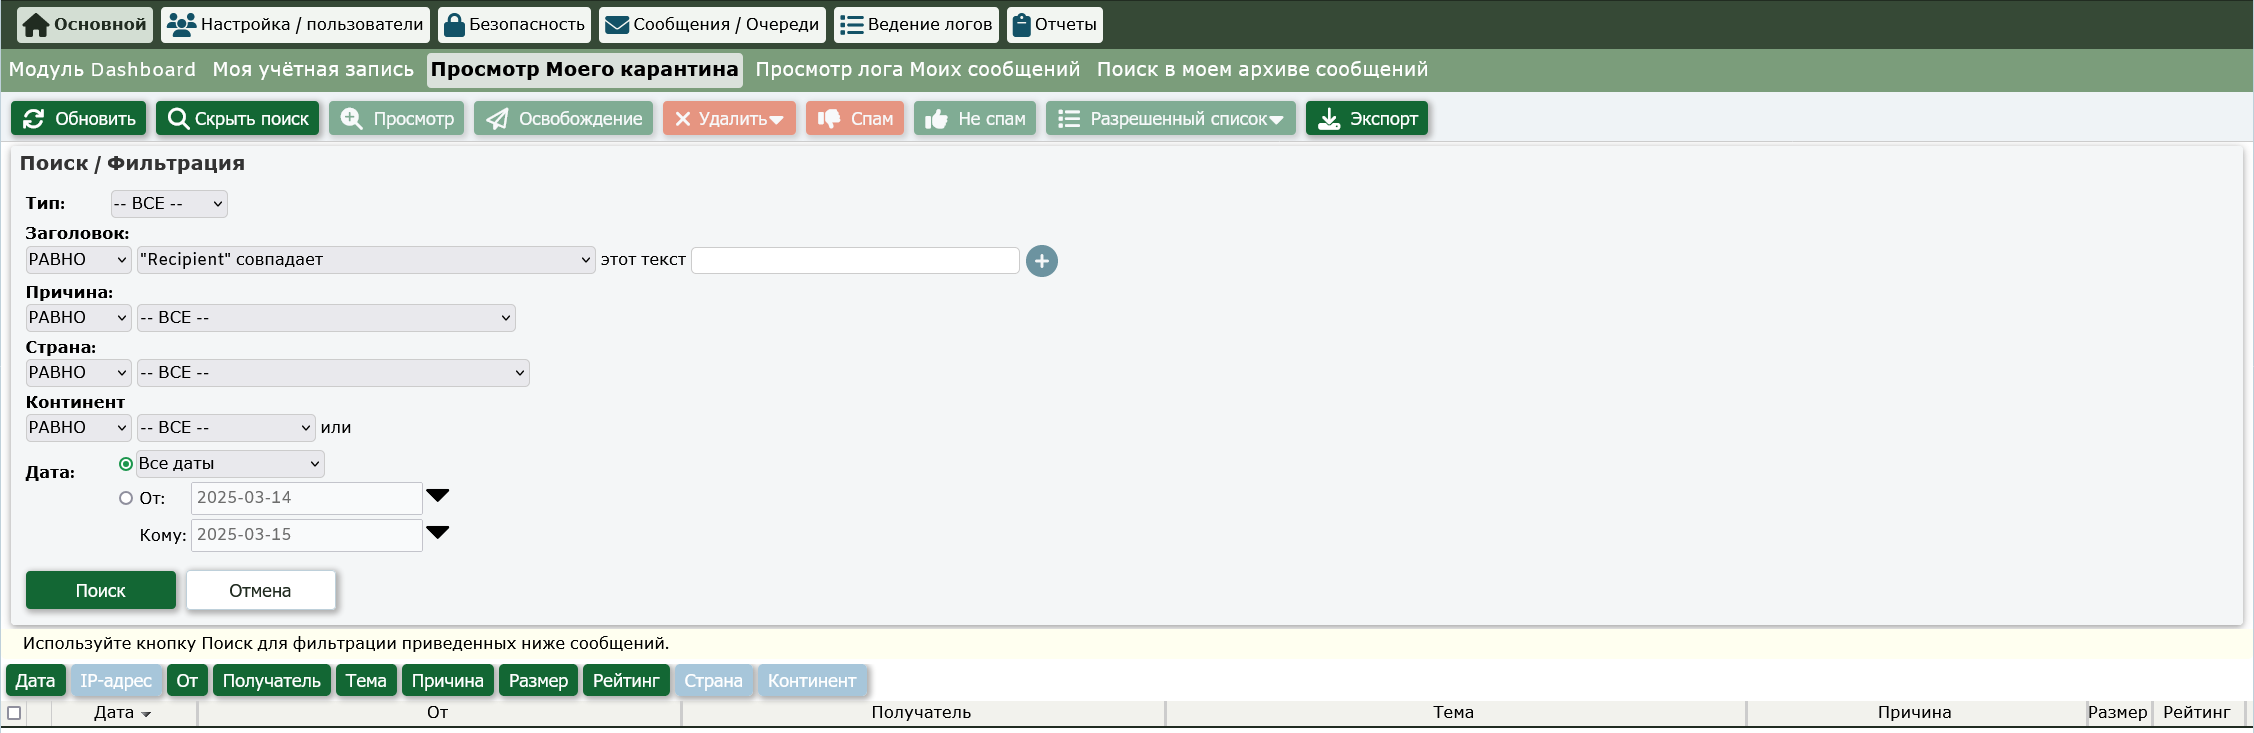
Task: Click the "этот текст" input field
Action: pos(854,261)
